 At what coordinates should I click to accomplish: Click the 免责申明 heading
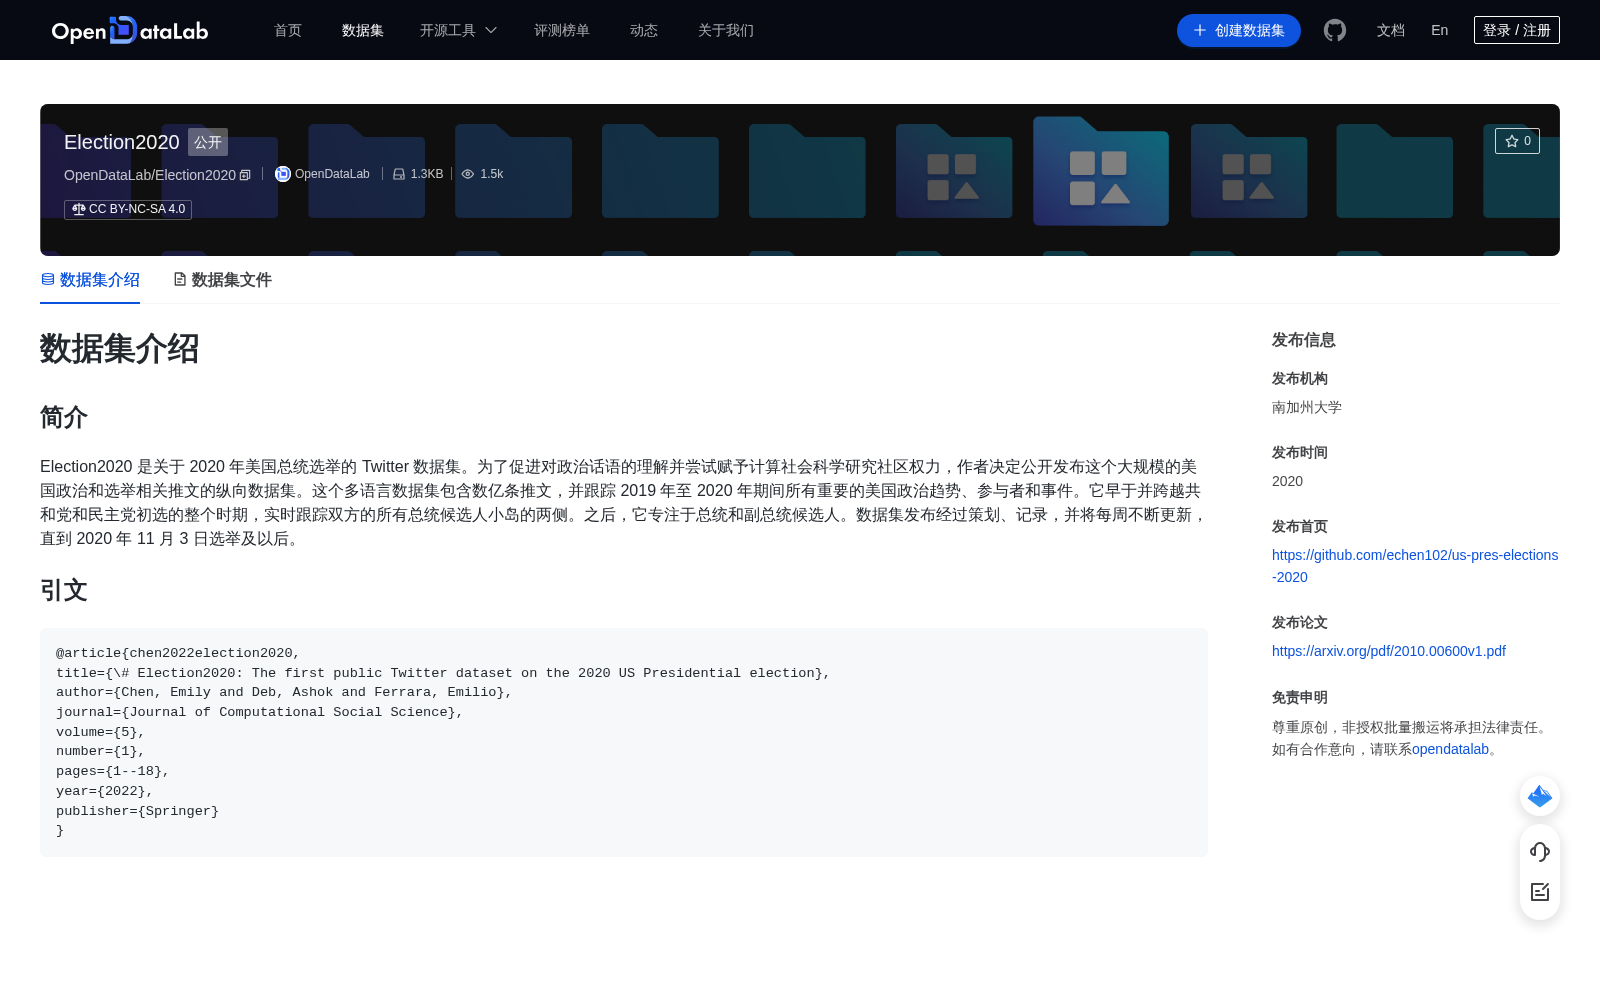click(x=1300, y=697)
